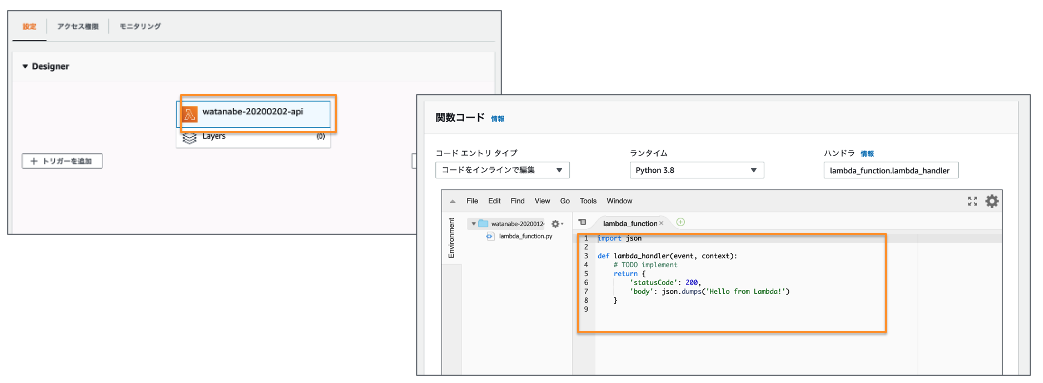The image size is (1043, 383).
Task: Switch to the 設定 tab
Action: click(29, 27)
